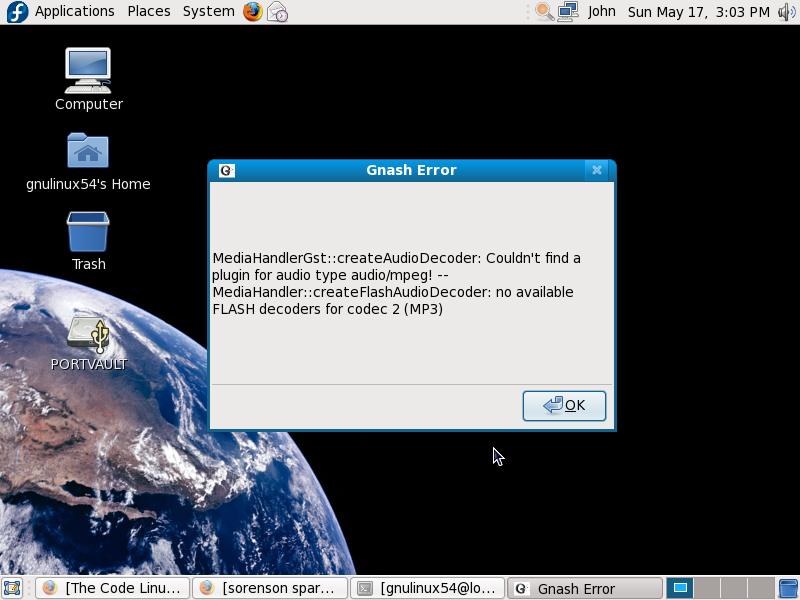Click the Gnash window menu icon in the title bar
This screenshot has height=600, width=800.
(x=227, y=170)
